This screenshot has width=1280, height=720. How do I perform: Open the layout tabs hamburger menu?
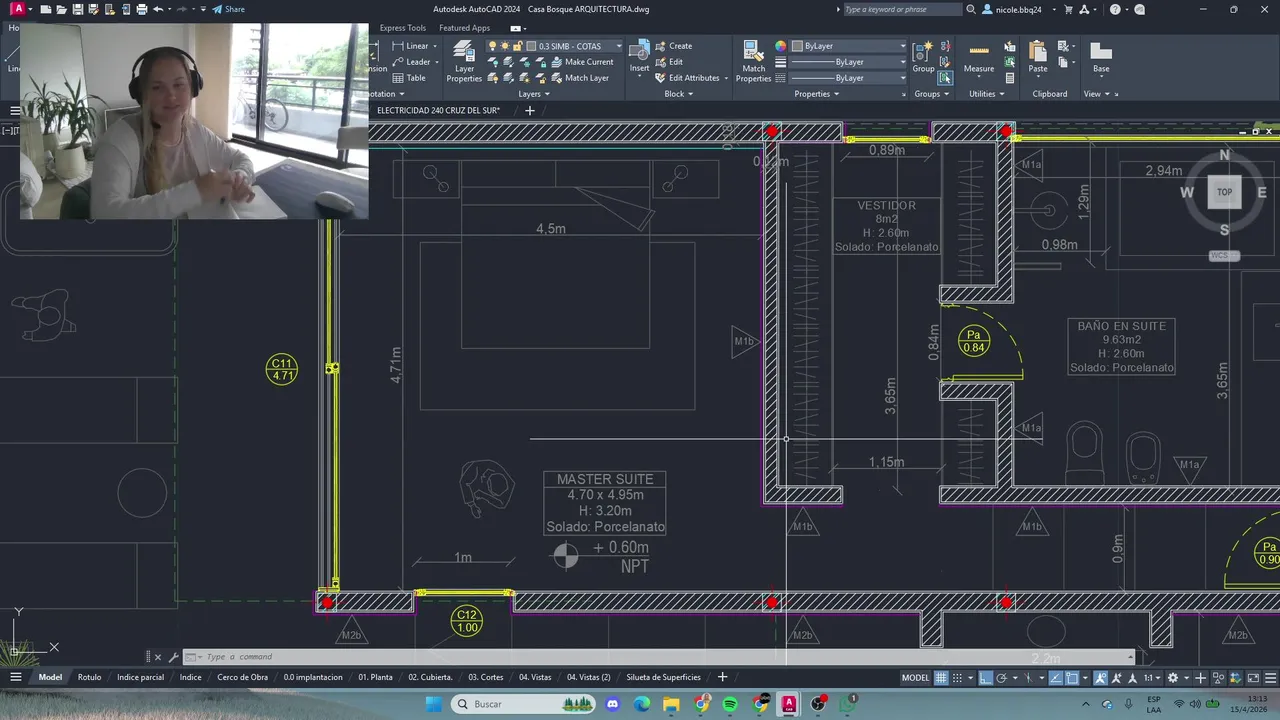click(16, 677)
